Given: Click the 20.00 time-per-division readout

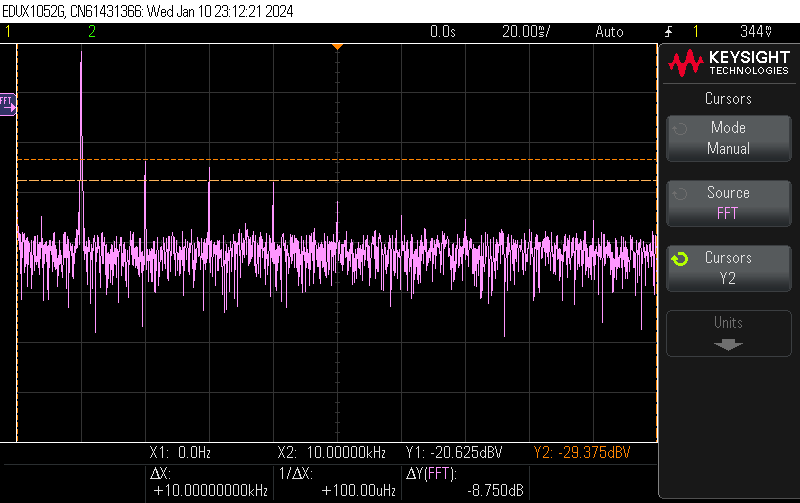Looking at the screenshot, I should pos(526,32).
